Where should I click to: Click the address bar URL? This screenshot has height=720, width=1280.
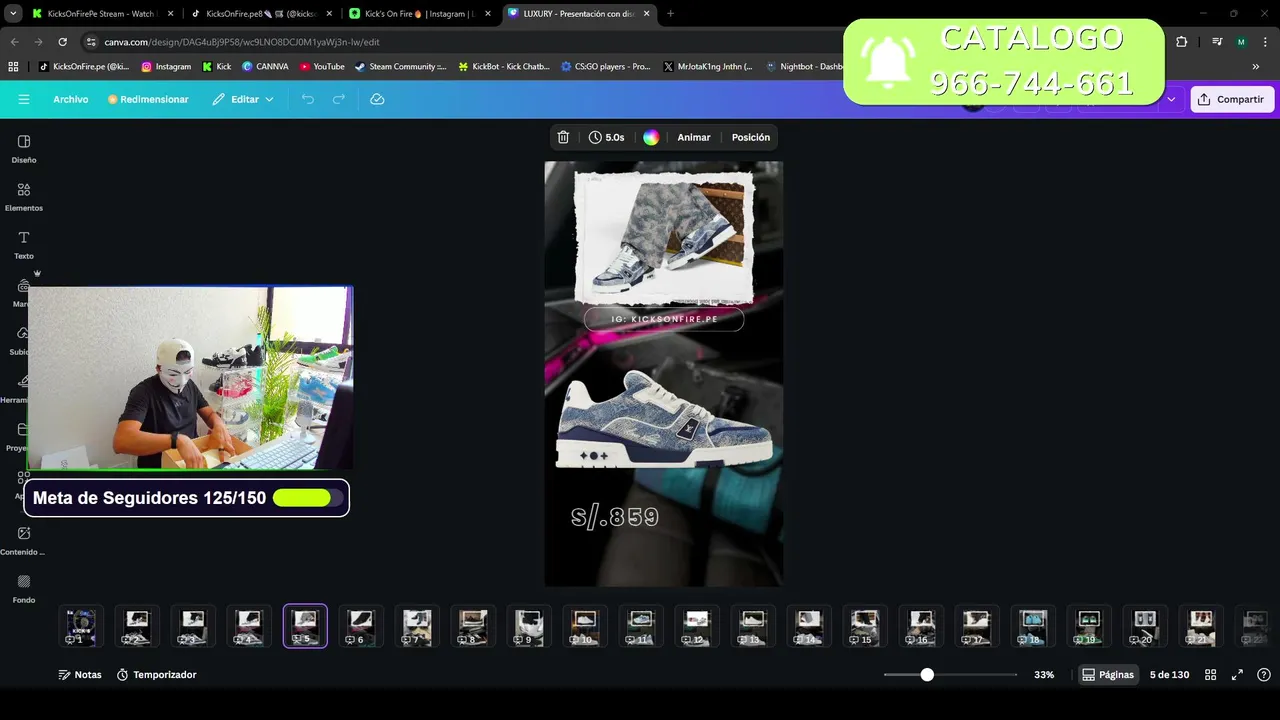coord(242,42)
